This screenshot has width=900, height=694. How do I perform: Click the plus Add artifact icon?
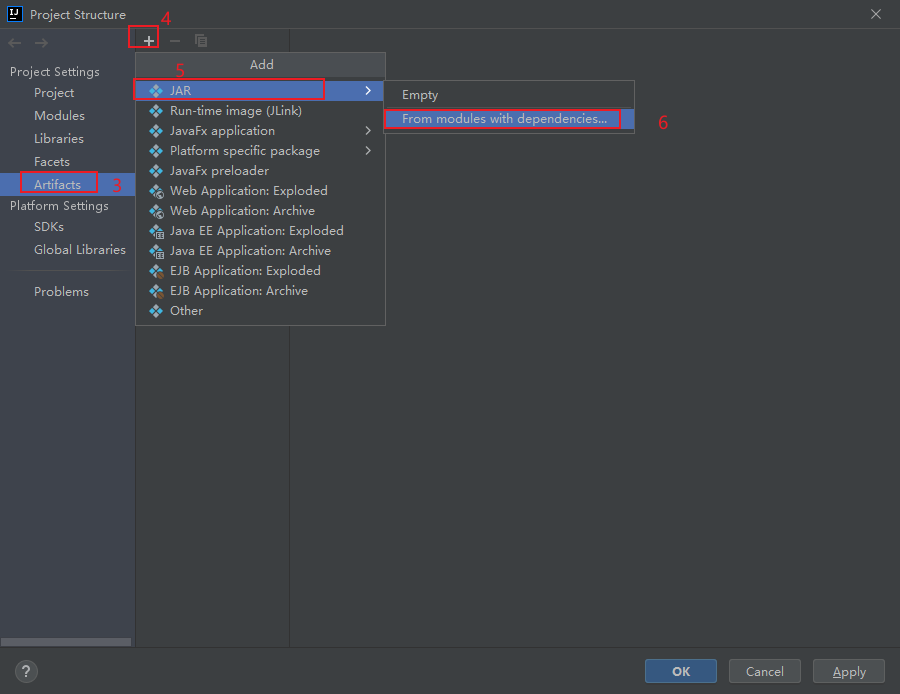point(149,41)
